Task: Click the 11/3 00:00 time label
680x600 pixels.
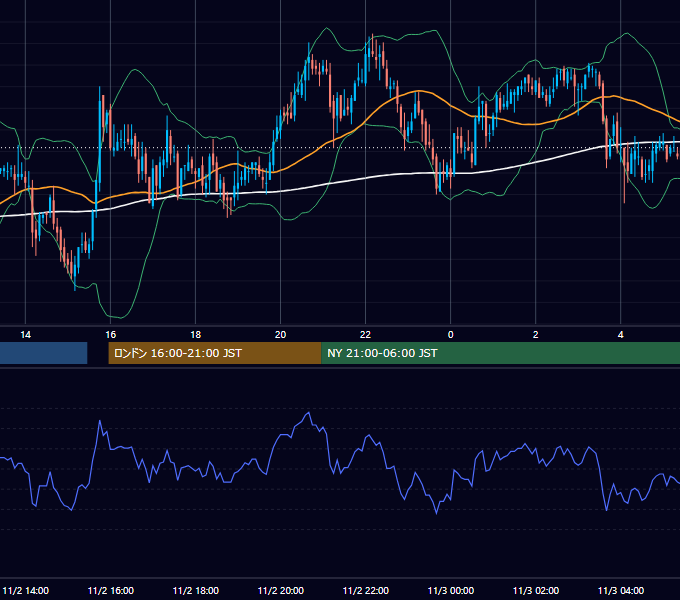Action: (x=451, y=590)
